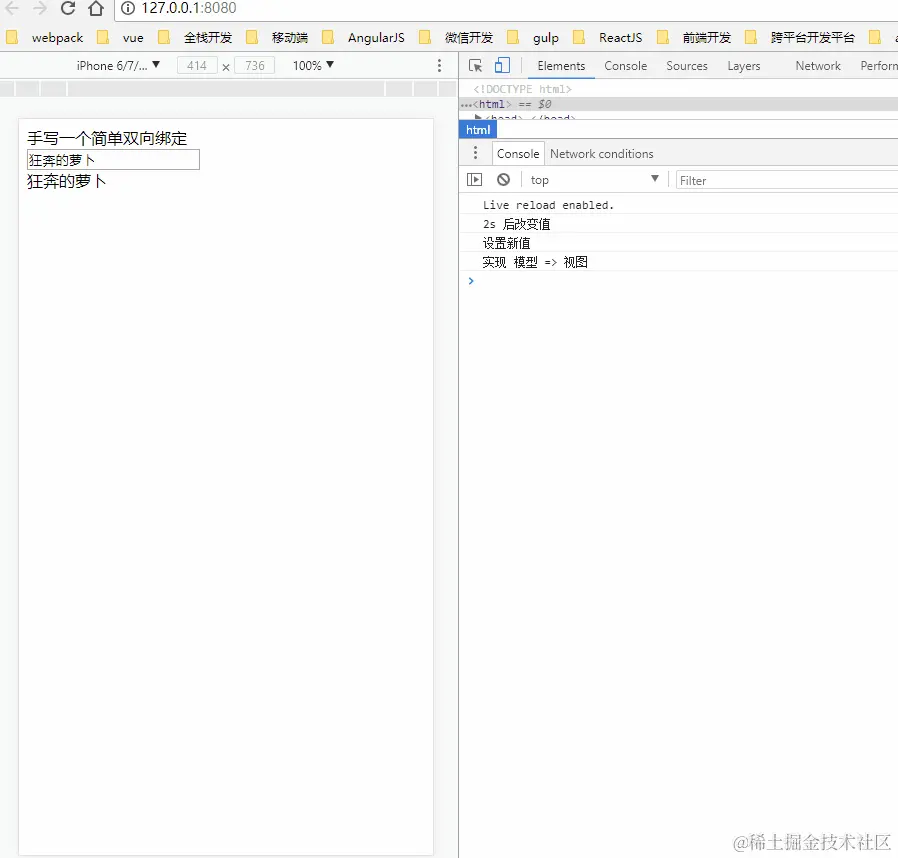Click the browser Home icon
The height and width of the screenshot is (858, 898).
point(95,10)
